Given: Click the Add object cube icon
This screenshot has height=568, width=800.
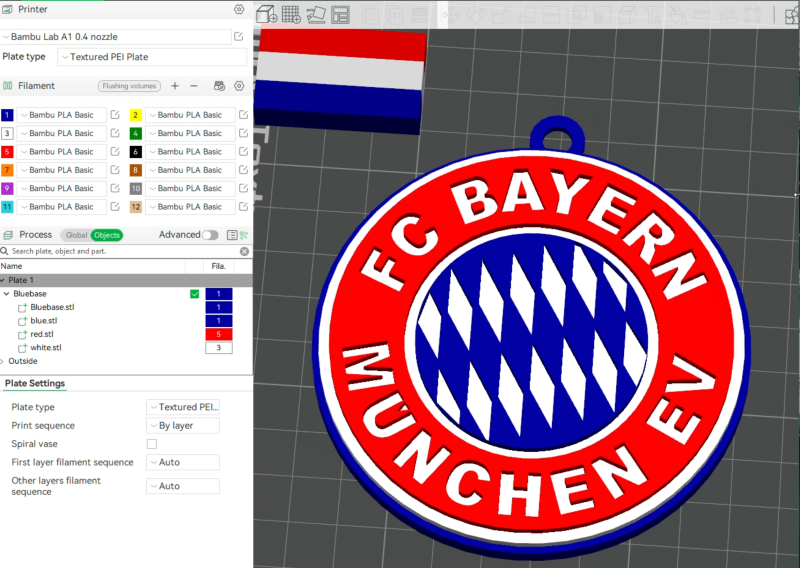Looking at the screenshot, I should (266, 14).
